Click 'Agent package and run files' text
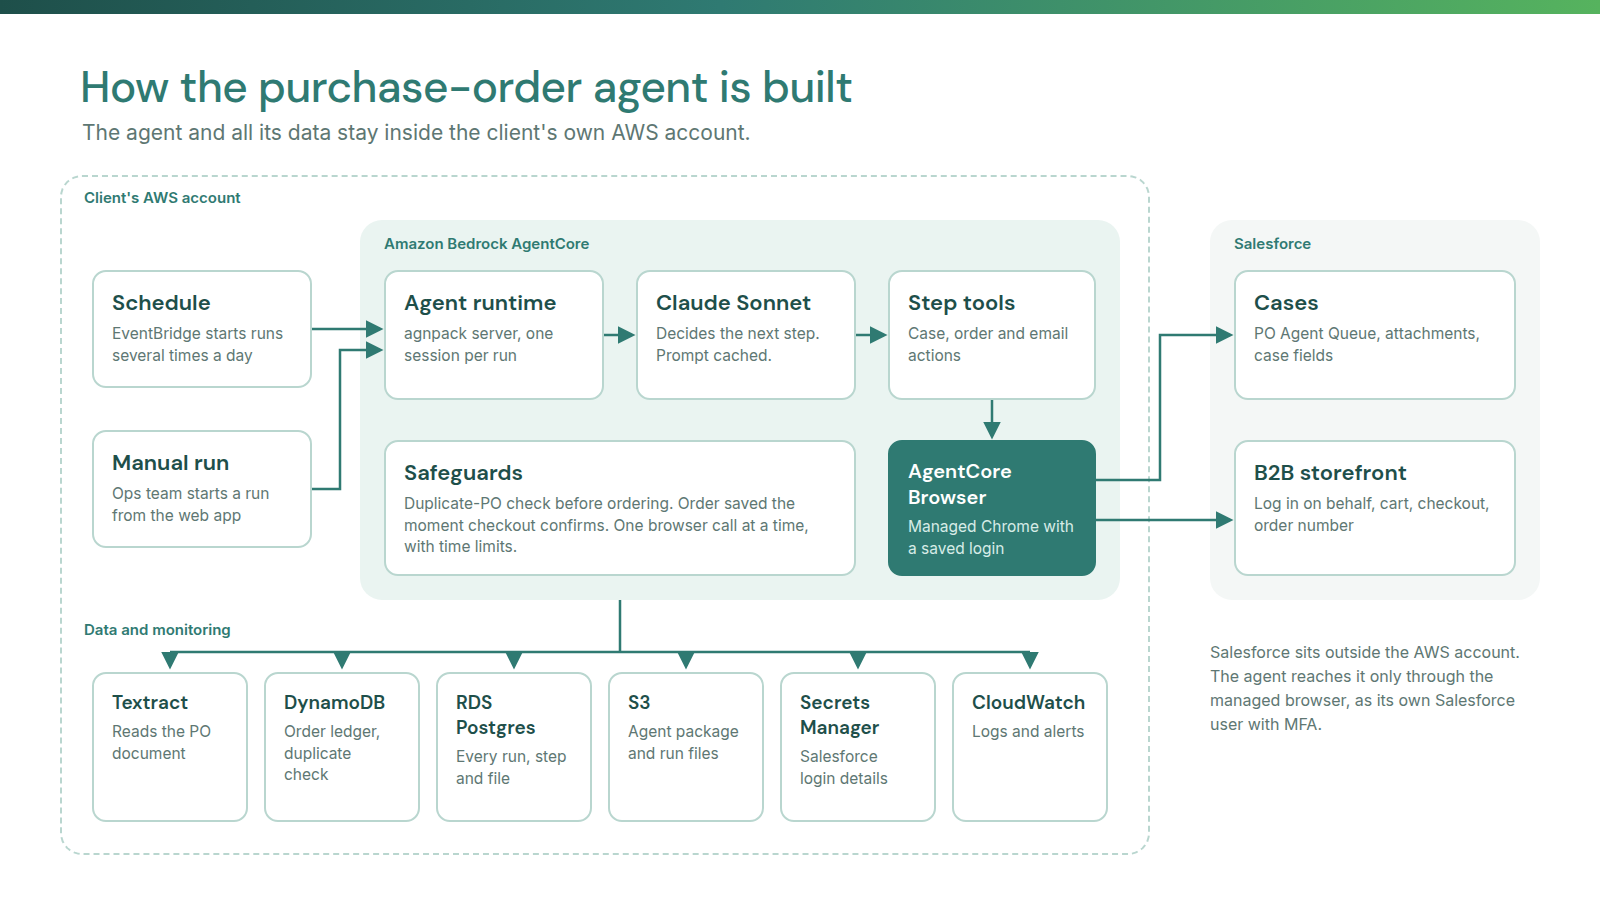Viewport: 1600px width, 900px height. point(683,742)
